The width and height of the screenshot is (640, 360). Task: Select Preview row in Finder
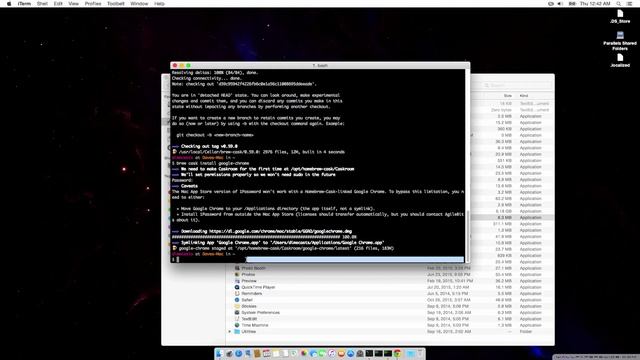(x=390, y=281)
